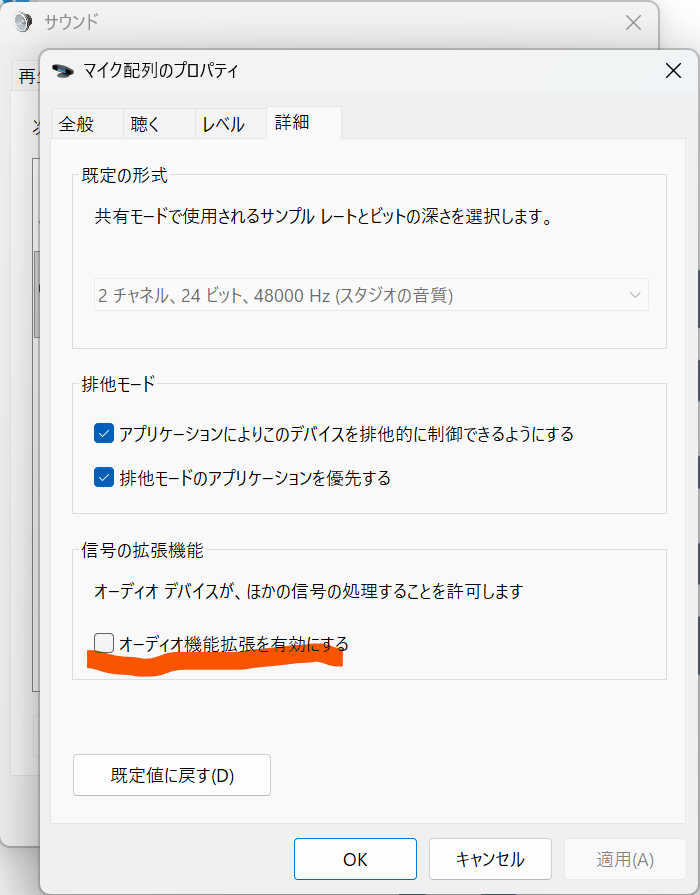Open the 既定の形式 sample rate combo box

(x=370, y=295)
